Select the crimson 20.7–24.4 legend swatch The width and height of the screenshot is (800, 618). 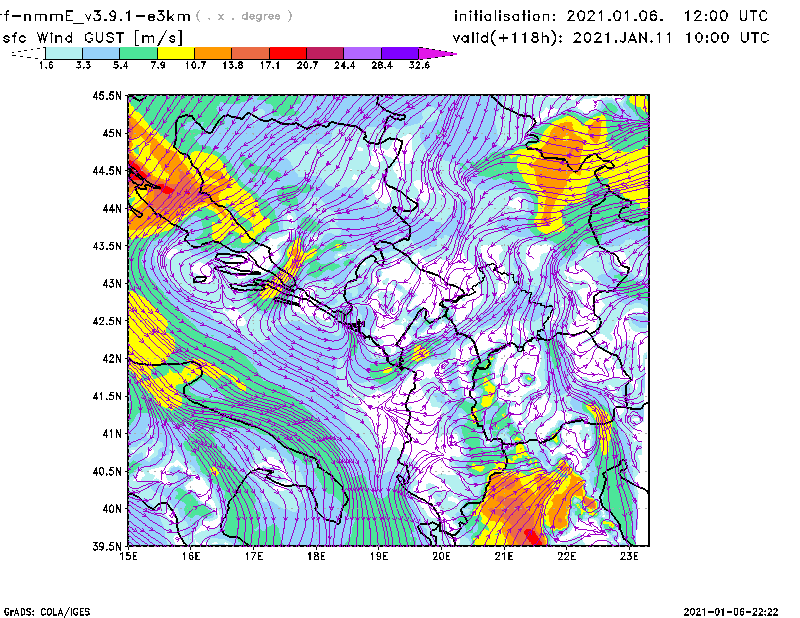[x=325, y=53]
